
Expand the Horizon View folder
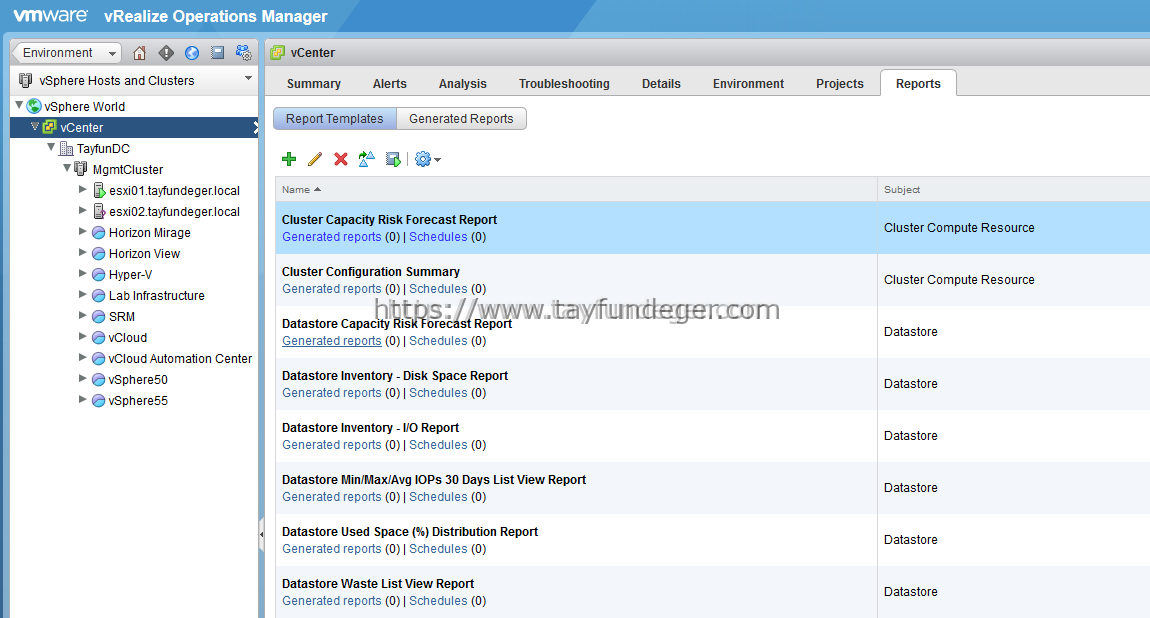tap(82, 253)
